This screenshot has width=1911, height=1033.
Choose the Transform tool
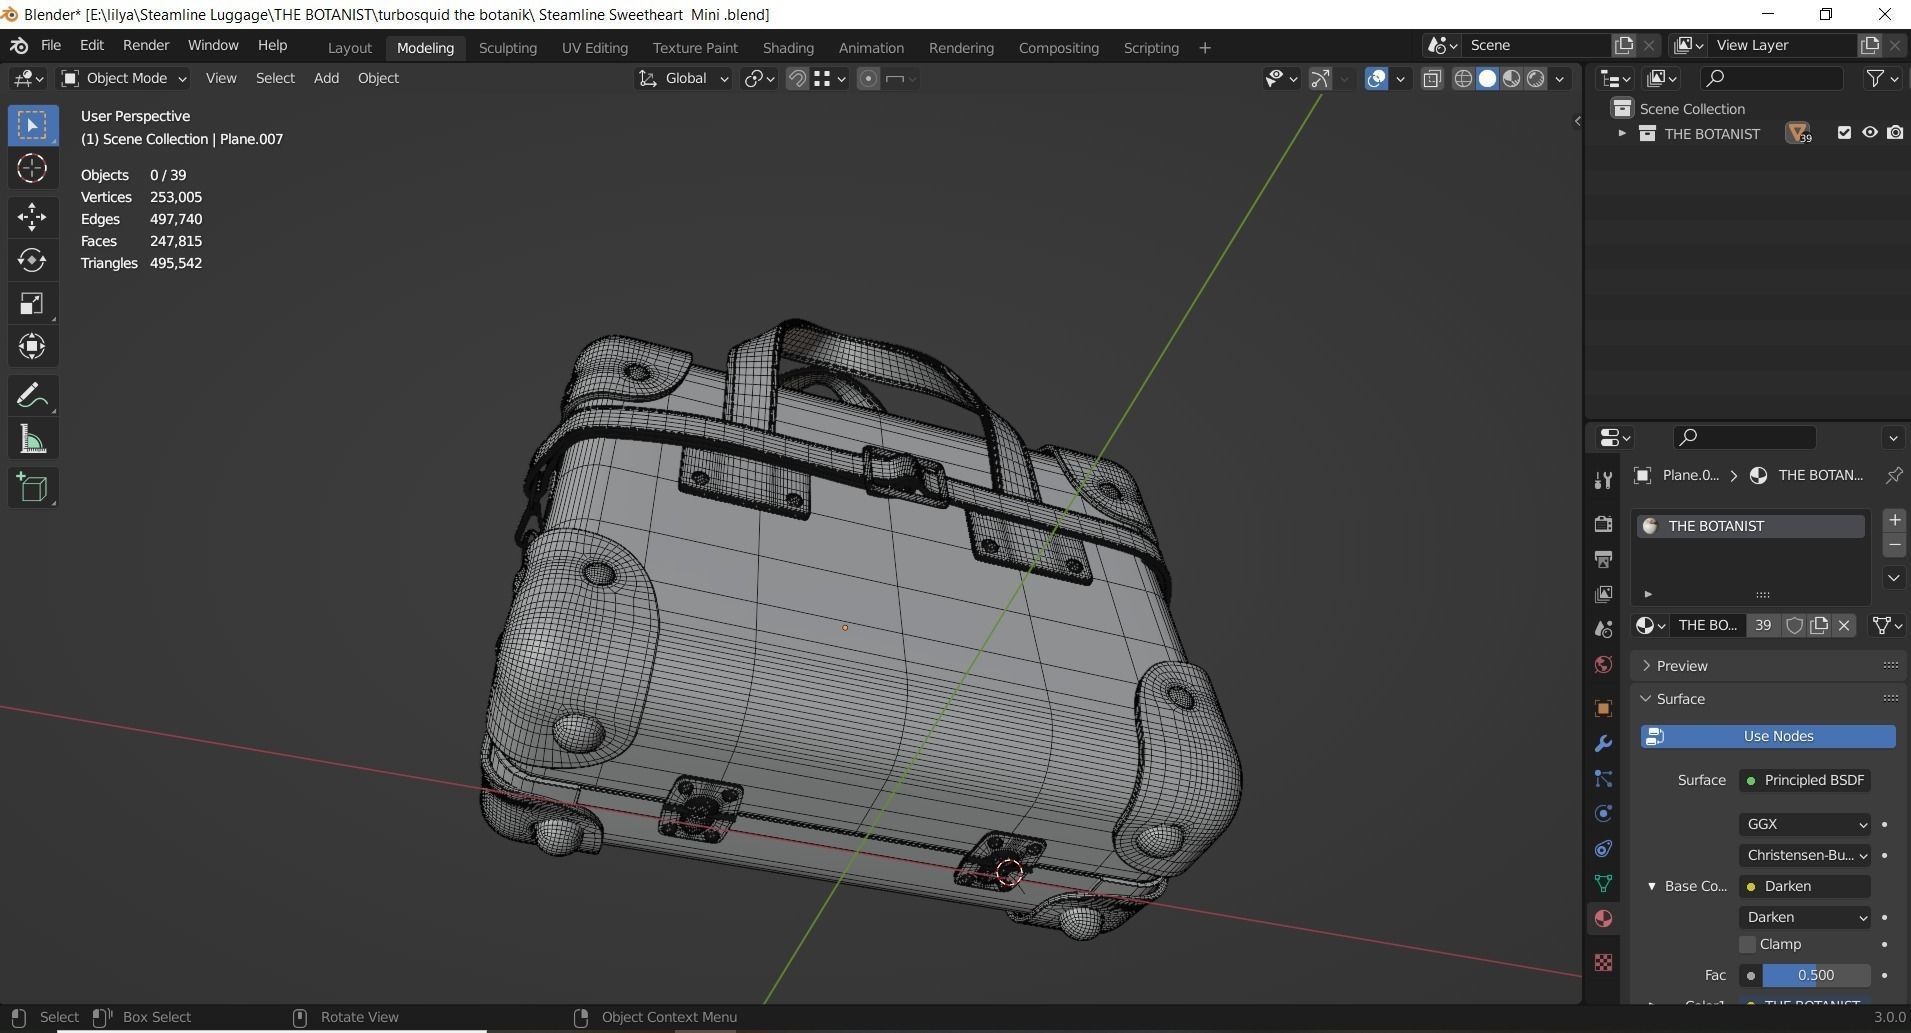pyautogui.click(x=32, y=346)
